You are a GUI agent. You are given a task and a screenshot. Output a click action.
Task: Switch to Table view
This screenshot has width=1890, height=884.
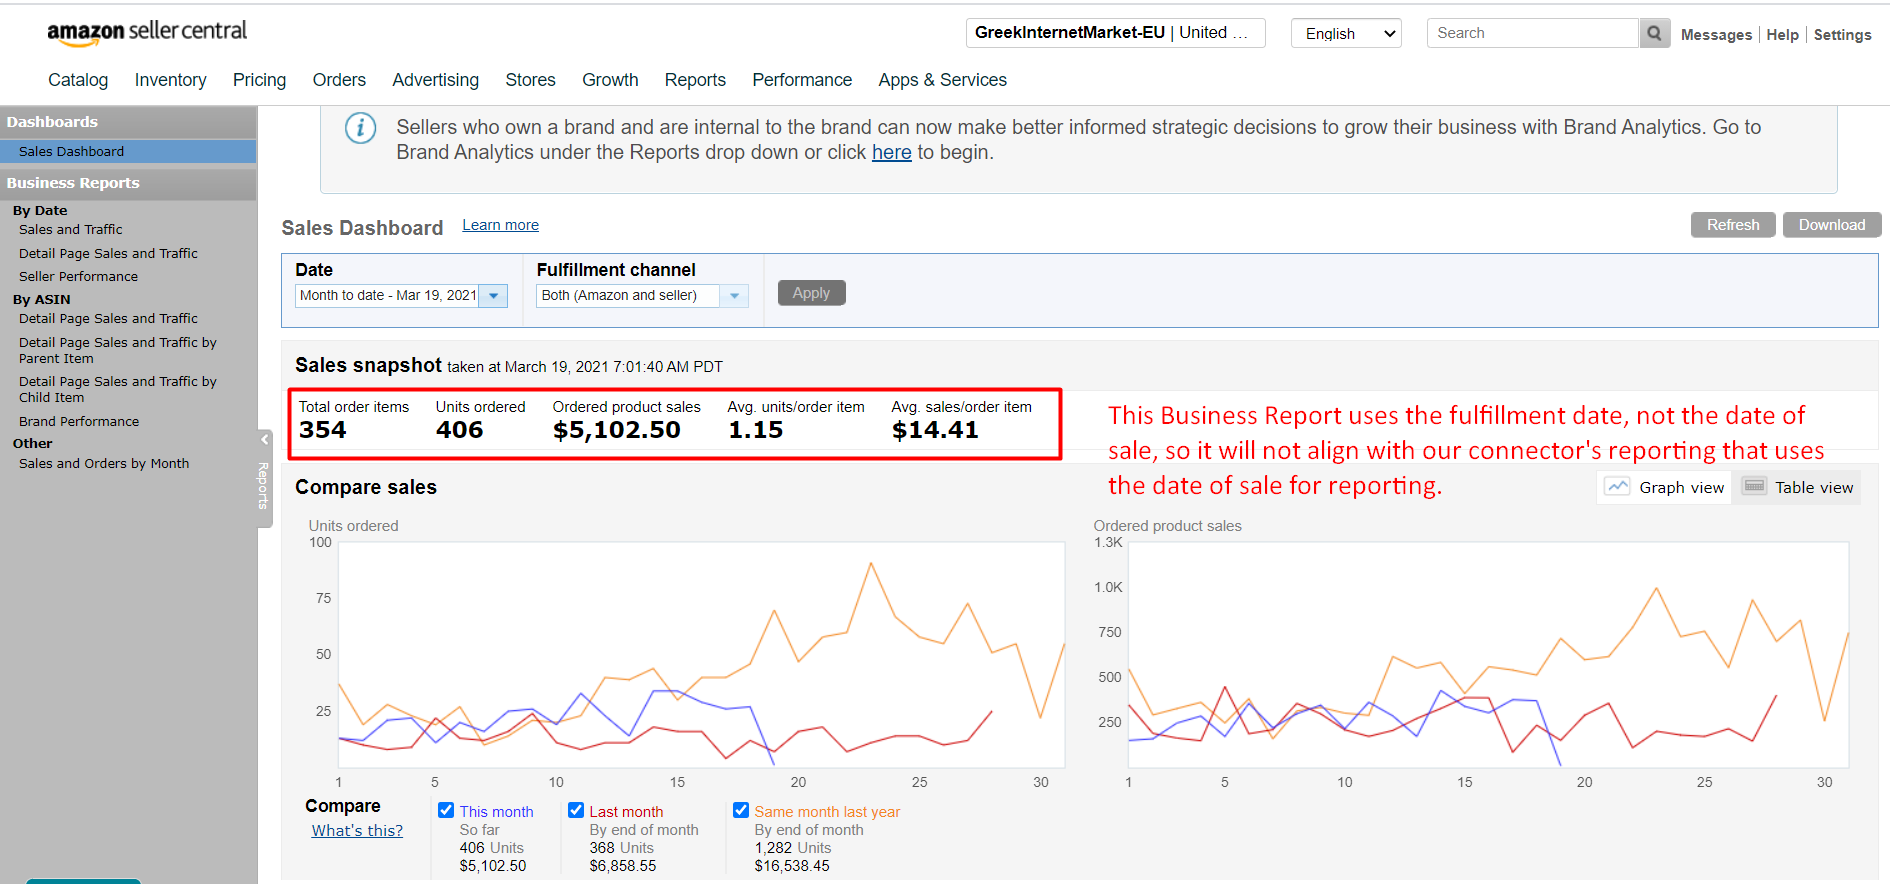1797,487
